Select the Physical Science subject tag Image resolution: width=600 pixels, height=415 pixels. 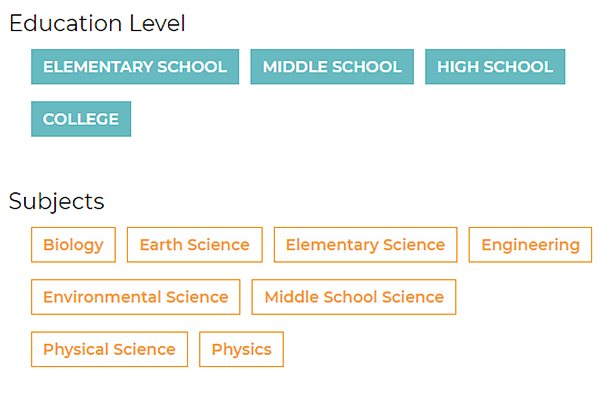109,349
